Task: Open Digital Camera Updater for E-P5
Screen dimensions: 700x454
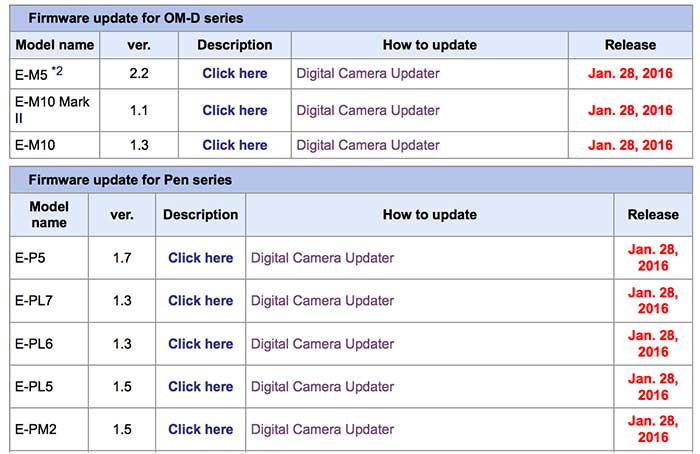Action: 322,258
